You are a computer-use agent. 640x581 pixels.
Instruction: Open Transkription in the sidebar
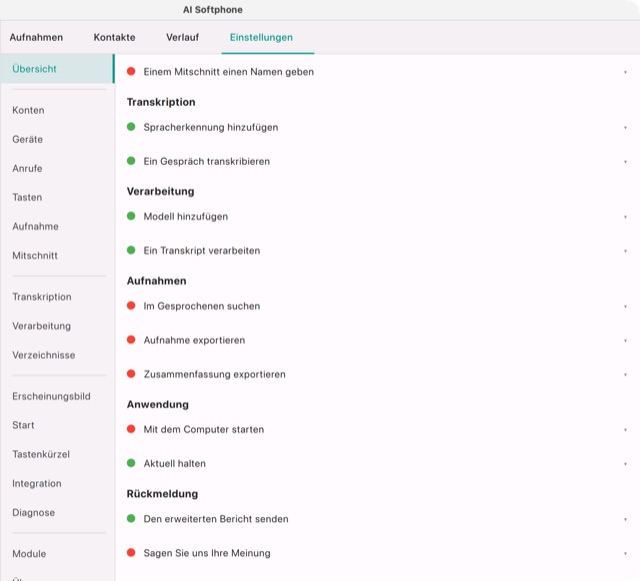coord(42,297)
